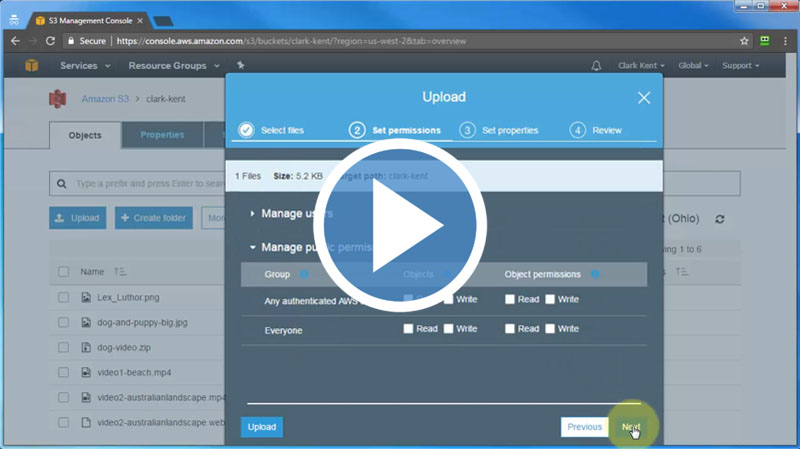Click the pin shortcut icon in navbar

coord(240,66)
